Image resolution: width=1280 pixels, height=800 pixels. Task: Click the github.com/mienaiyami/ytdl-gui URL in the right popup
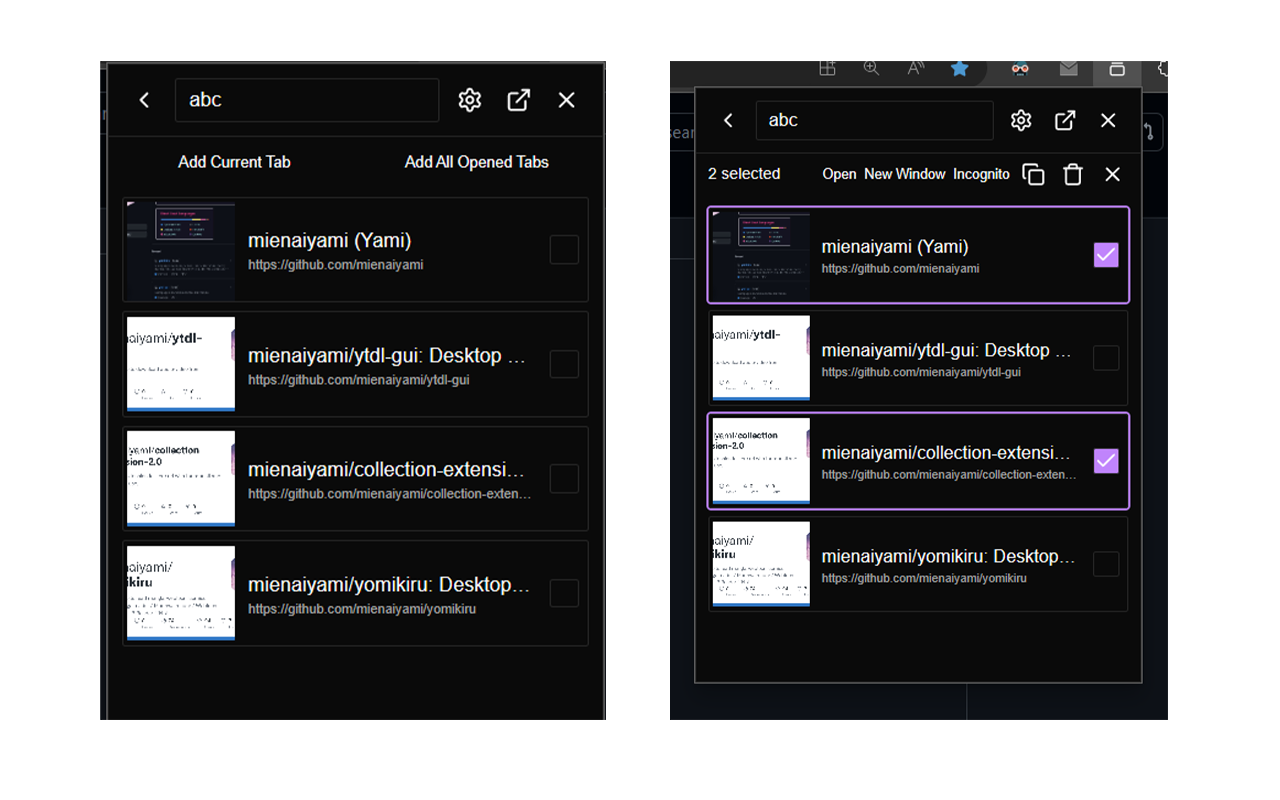point(921,372)
